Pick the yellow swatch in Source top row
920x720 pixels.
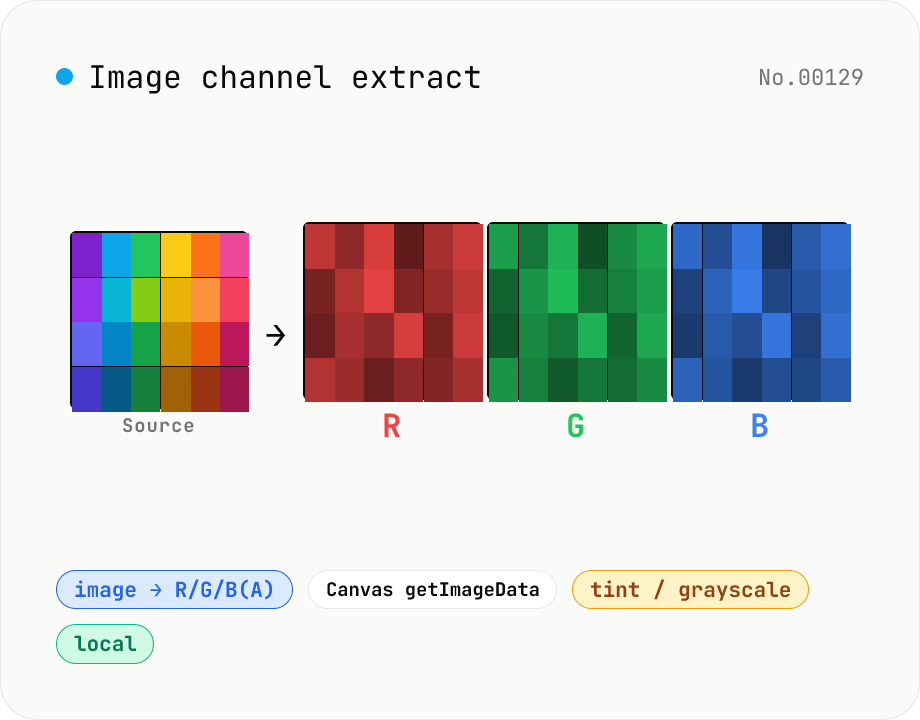pyautogui.click(x=175, y=255)
